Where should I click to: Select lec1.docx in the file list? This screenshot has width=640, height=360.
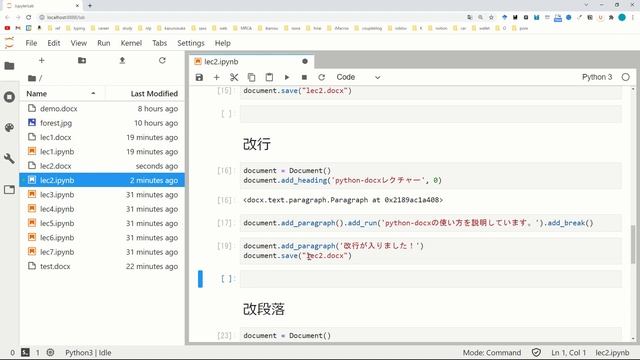(102, 137)
